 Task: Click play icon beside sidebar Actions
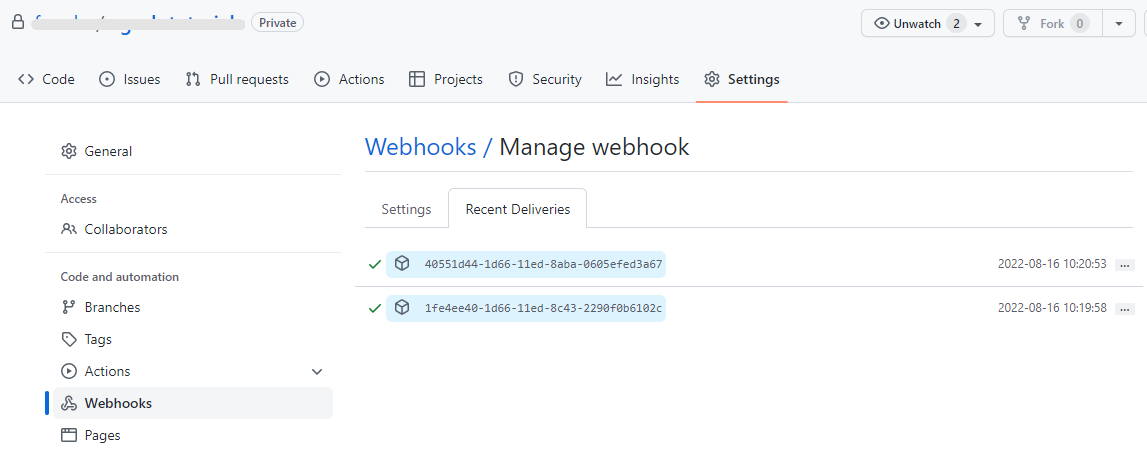click(x=69, y=371)
